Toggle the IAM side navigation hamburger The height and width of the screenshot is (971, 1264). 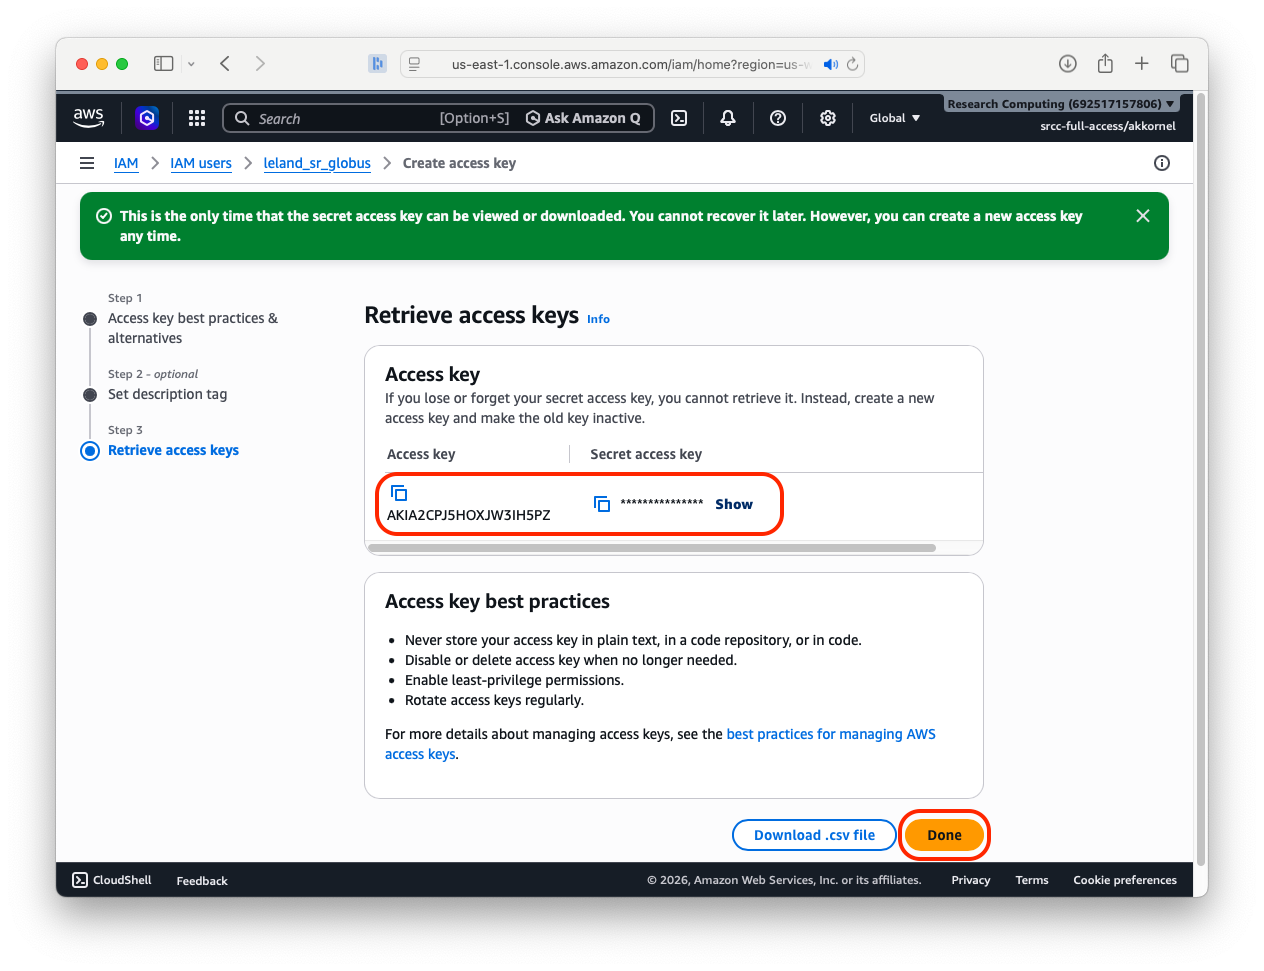click(87, 163)
